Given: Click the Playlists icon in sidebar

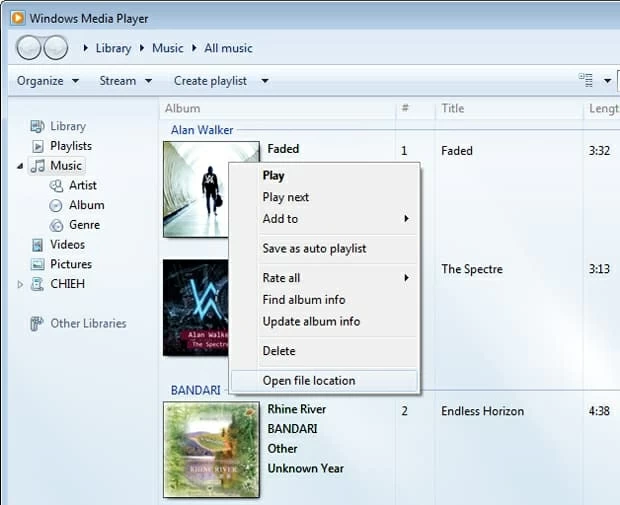Looking at the screenshot, I should [37, 146].
